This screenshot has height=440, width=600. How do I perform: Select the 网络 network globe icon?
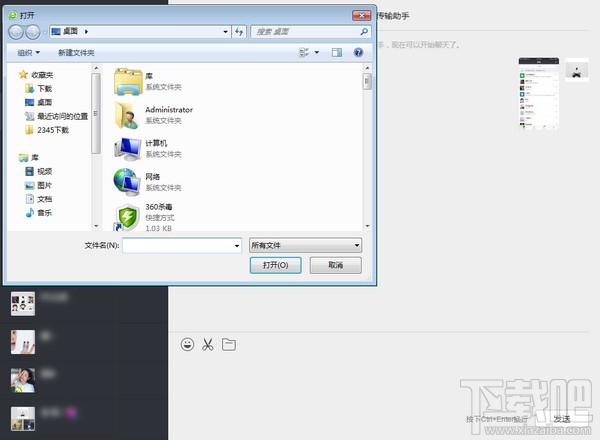click(x=127, y=182)
